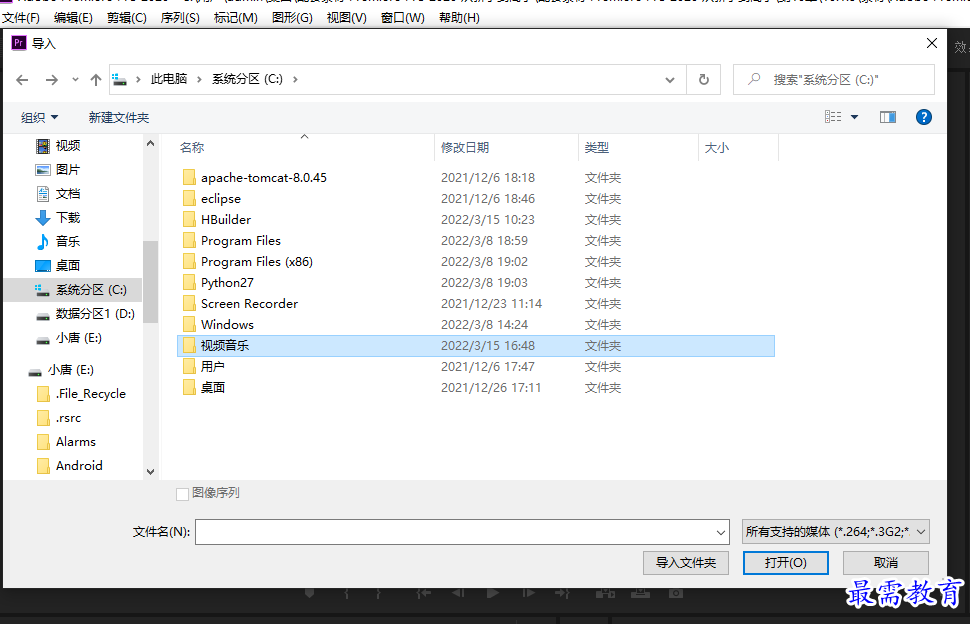970x624 pixels.
Task: Select 文档 in the navigation pane
Action: point(58,194)
